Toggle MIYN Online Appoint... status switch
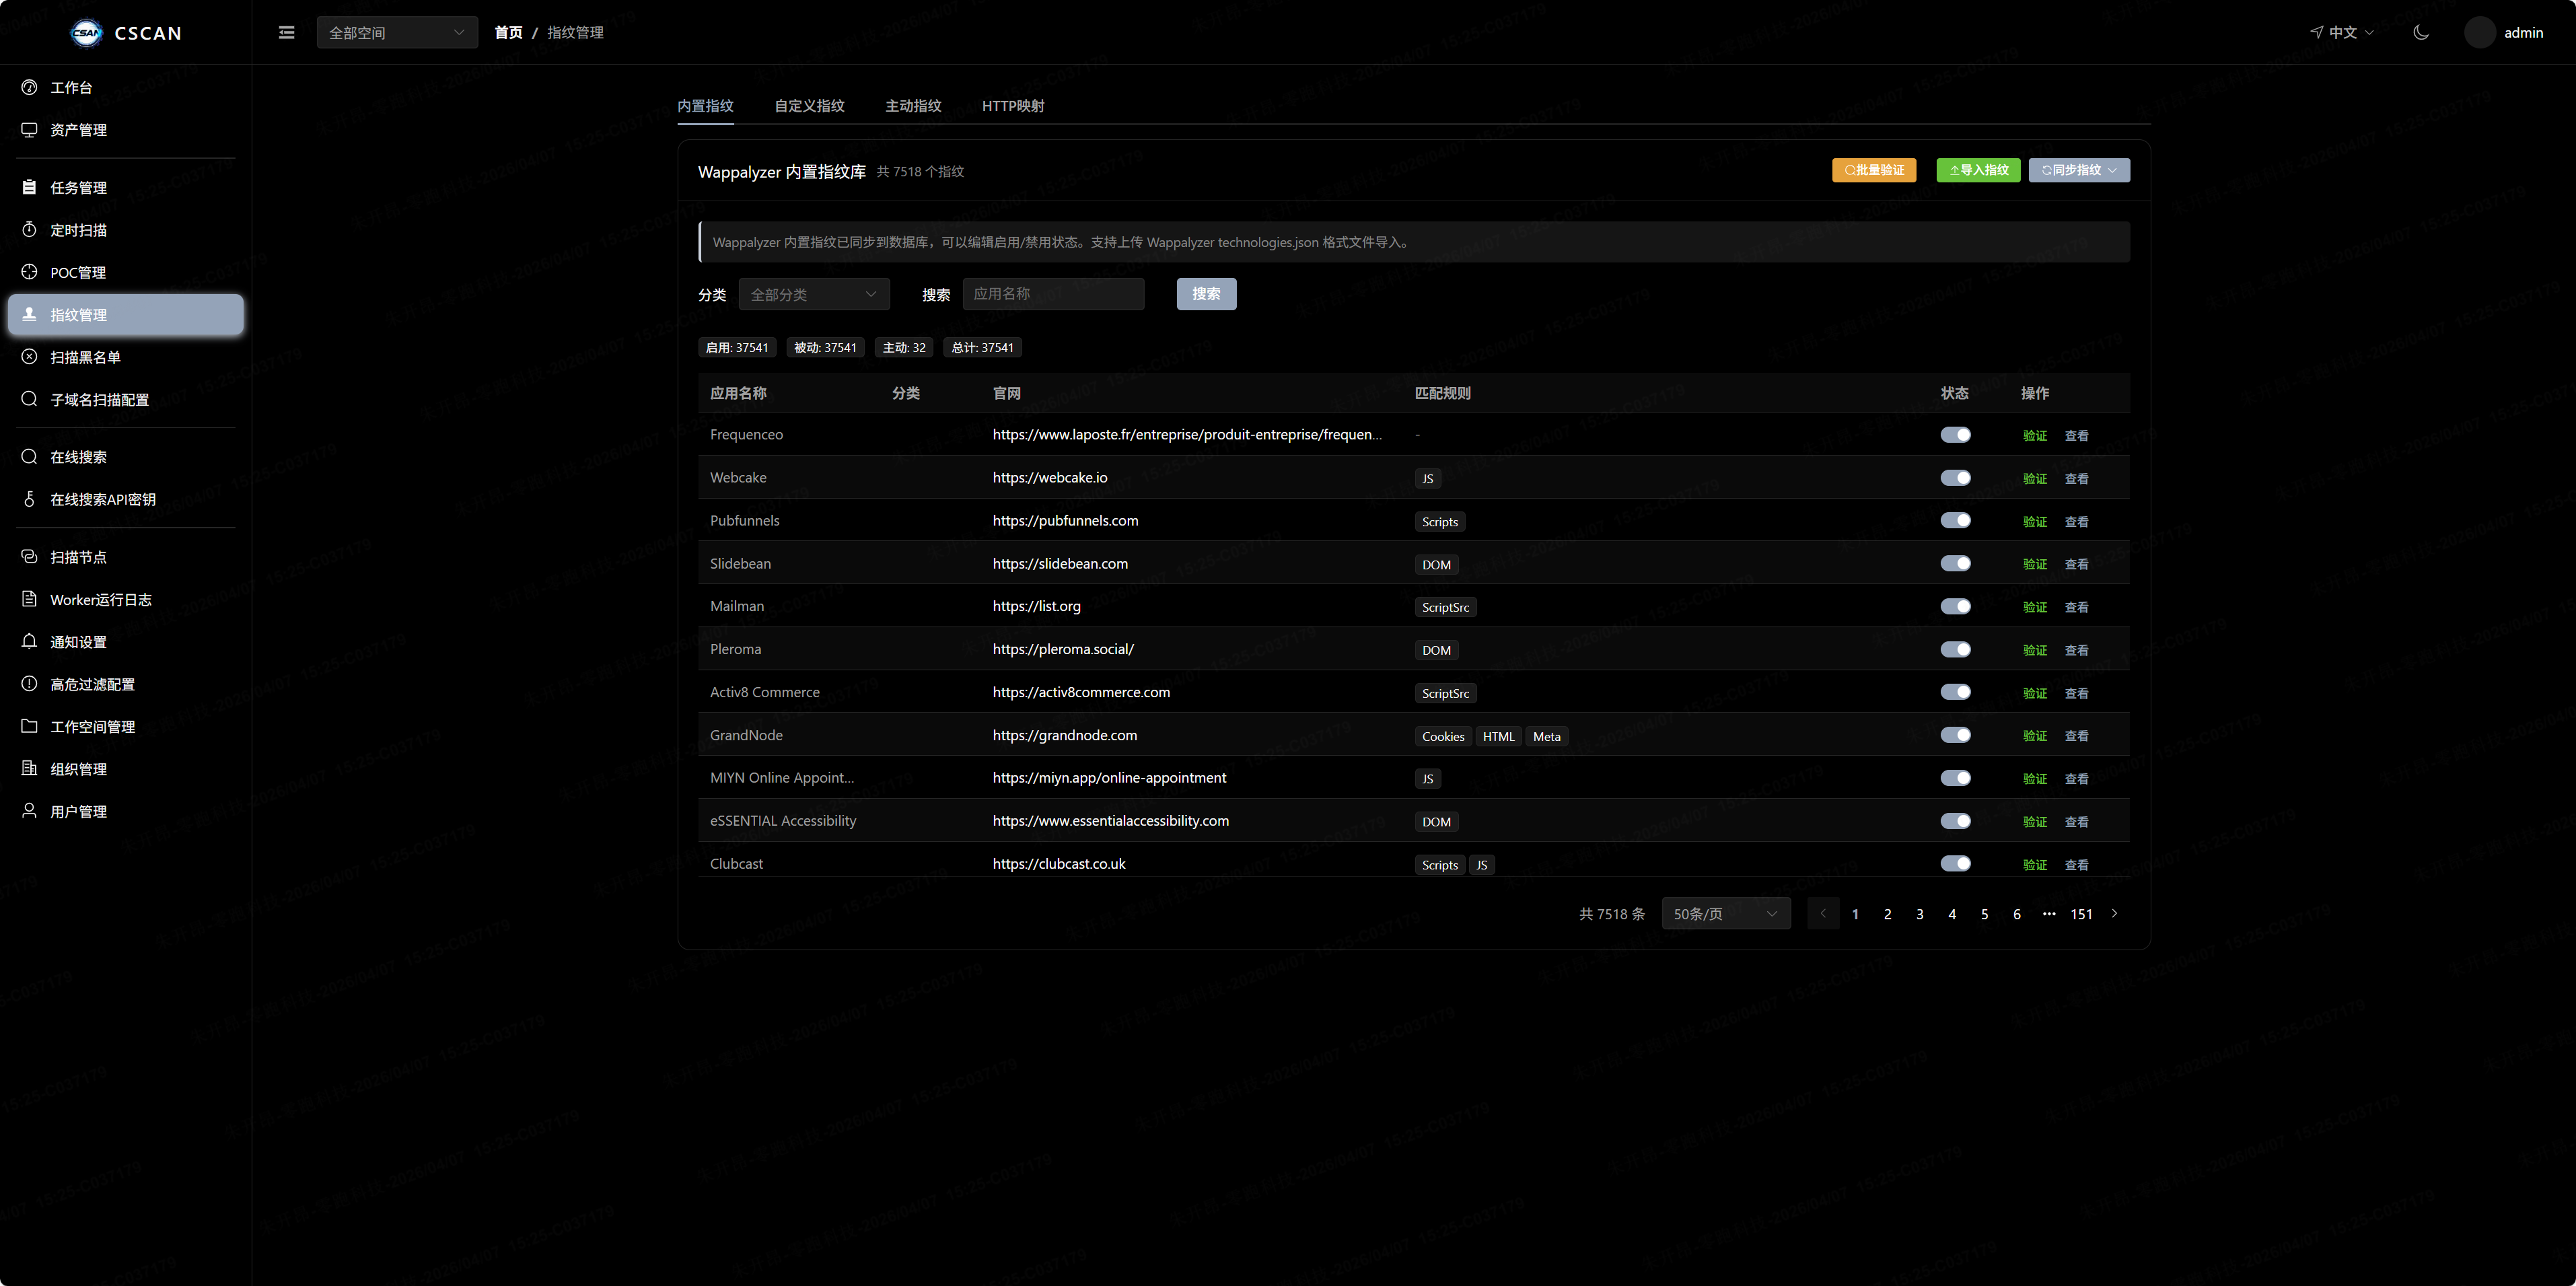2576x1286 pixels. click(x=1955, y=778)
